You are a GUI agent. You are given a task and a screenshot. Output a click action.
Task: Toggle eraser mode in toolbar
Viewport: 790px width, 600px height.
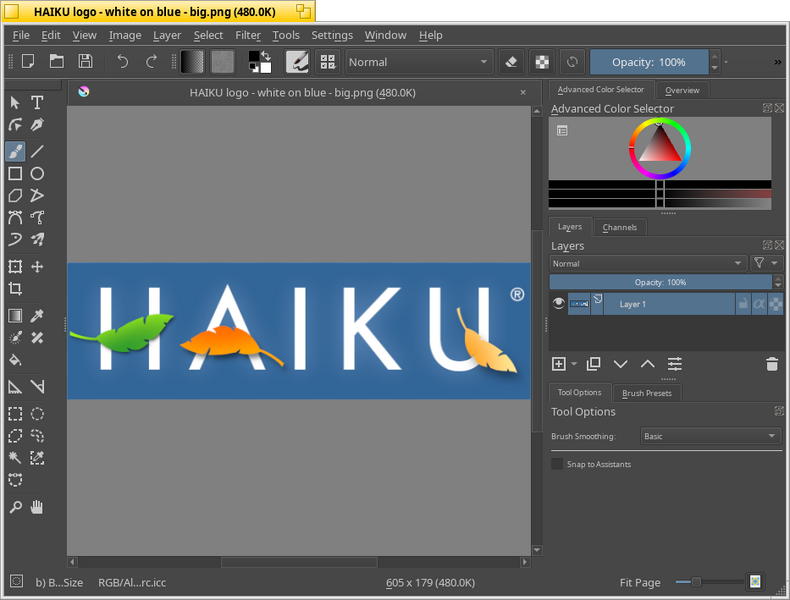click(511, 62)
